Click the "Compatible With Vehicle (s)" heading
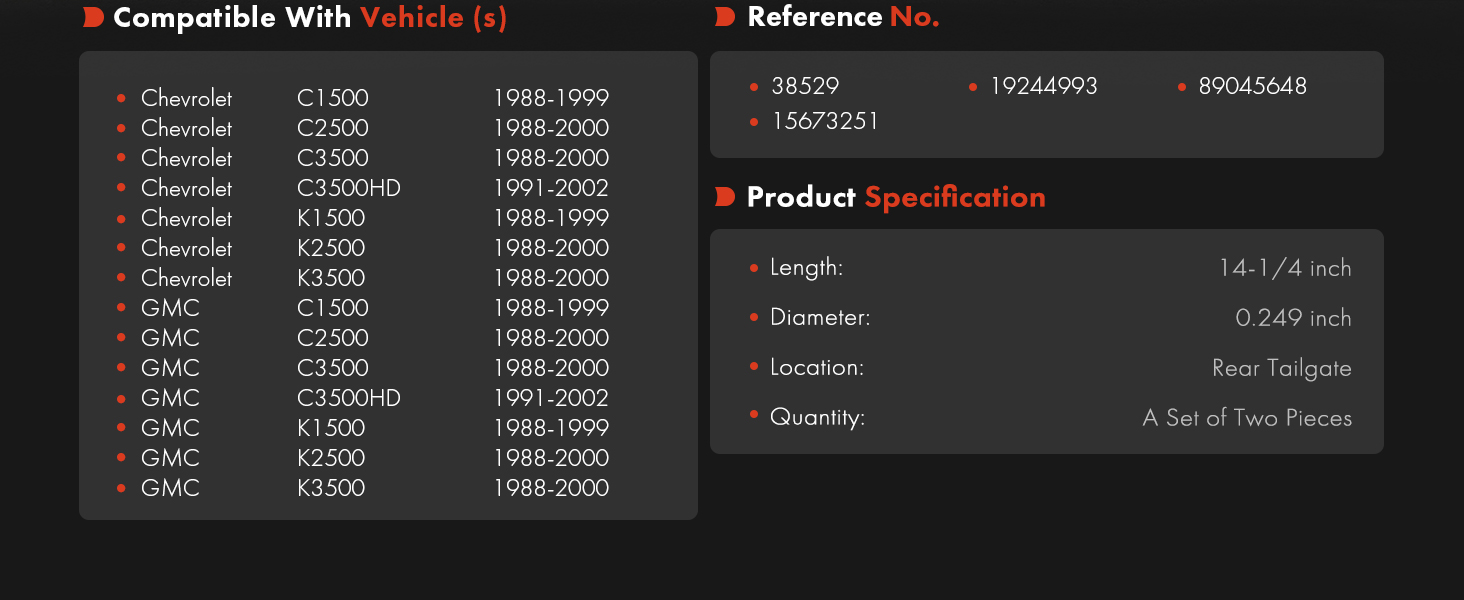 point(310,18)
